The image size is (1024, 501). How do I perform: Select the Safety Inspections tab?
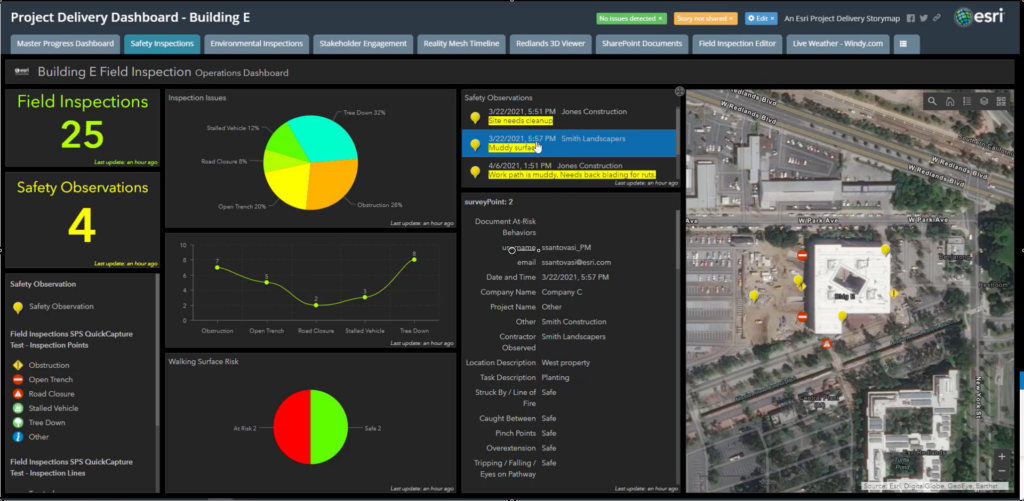point(162,44)
